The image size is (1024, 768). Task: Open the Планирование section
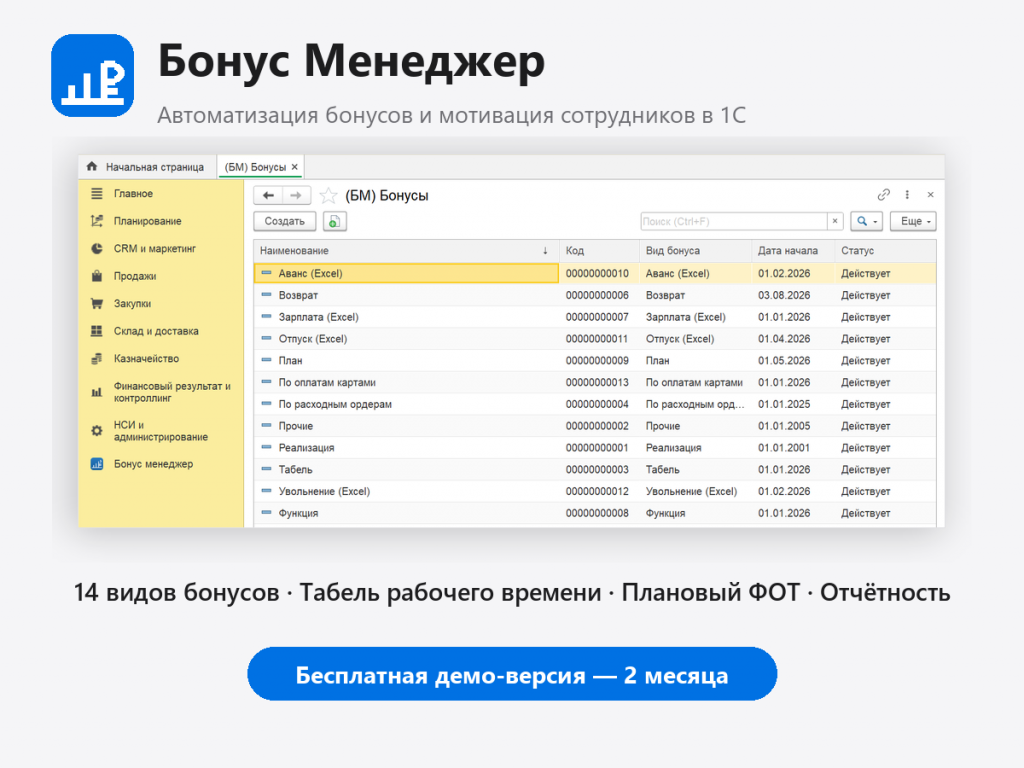148,221
